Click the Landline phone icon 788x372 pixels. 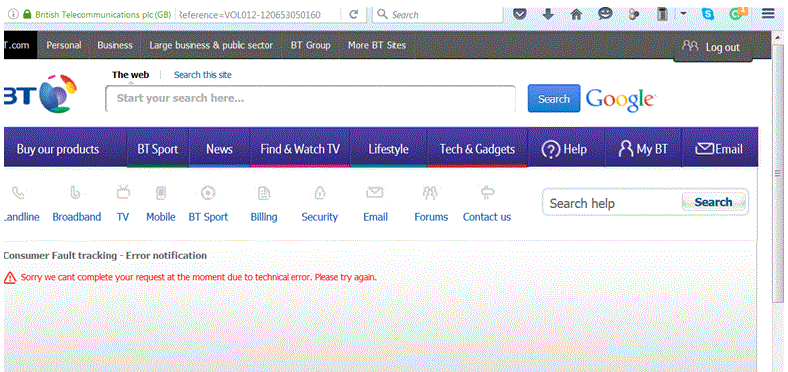tap(18, 193)
